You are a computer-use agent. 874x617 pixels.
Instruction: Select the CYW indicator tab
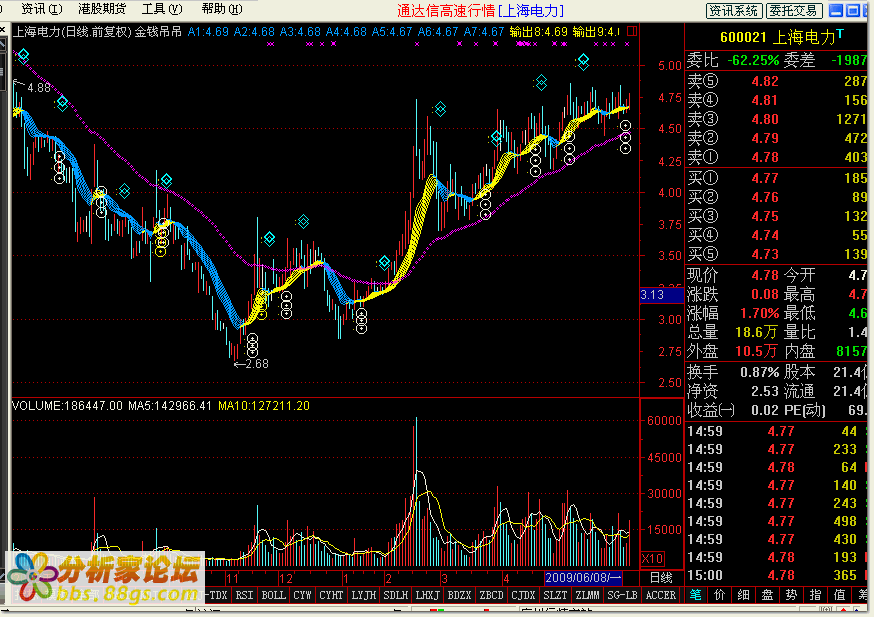(x=302, y=595)
